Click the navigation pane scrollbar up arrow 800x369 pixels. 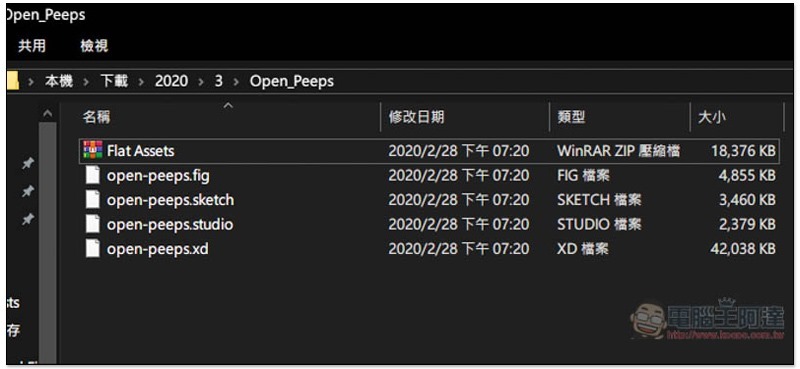[47, 114]
